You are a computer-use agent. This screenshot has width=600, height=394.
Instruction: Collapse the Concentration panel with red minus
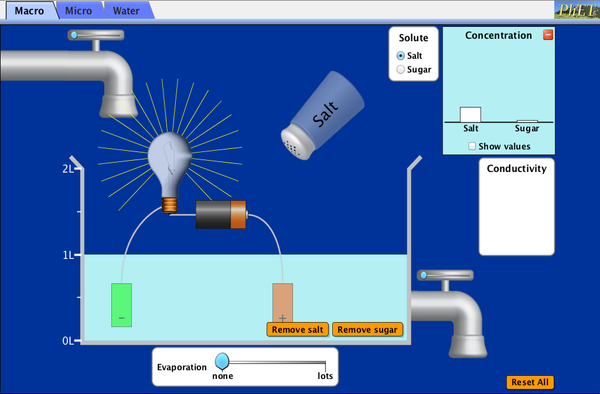click(x=548, y=35)
